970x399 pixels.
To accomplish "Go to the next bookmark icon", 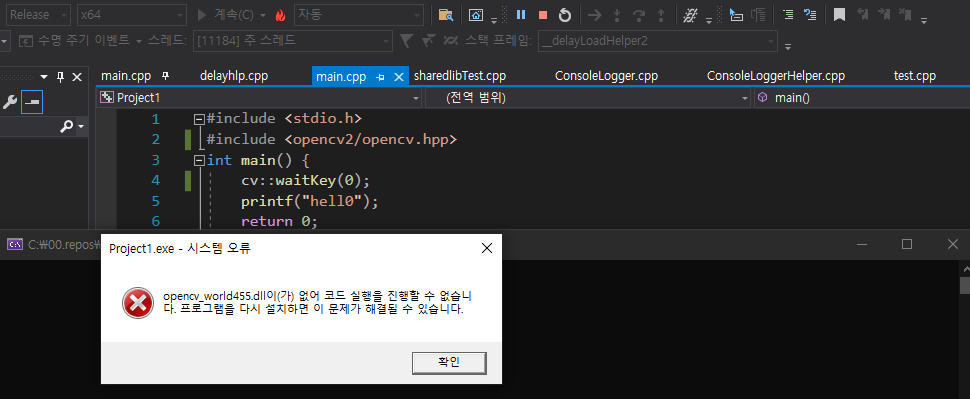I will click(x=884, y=14).
